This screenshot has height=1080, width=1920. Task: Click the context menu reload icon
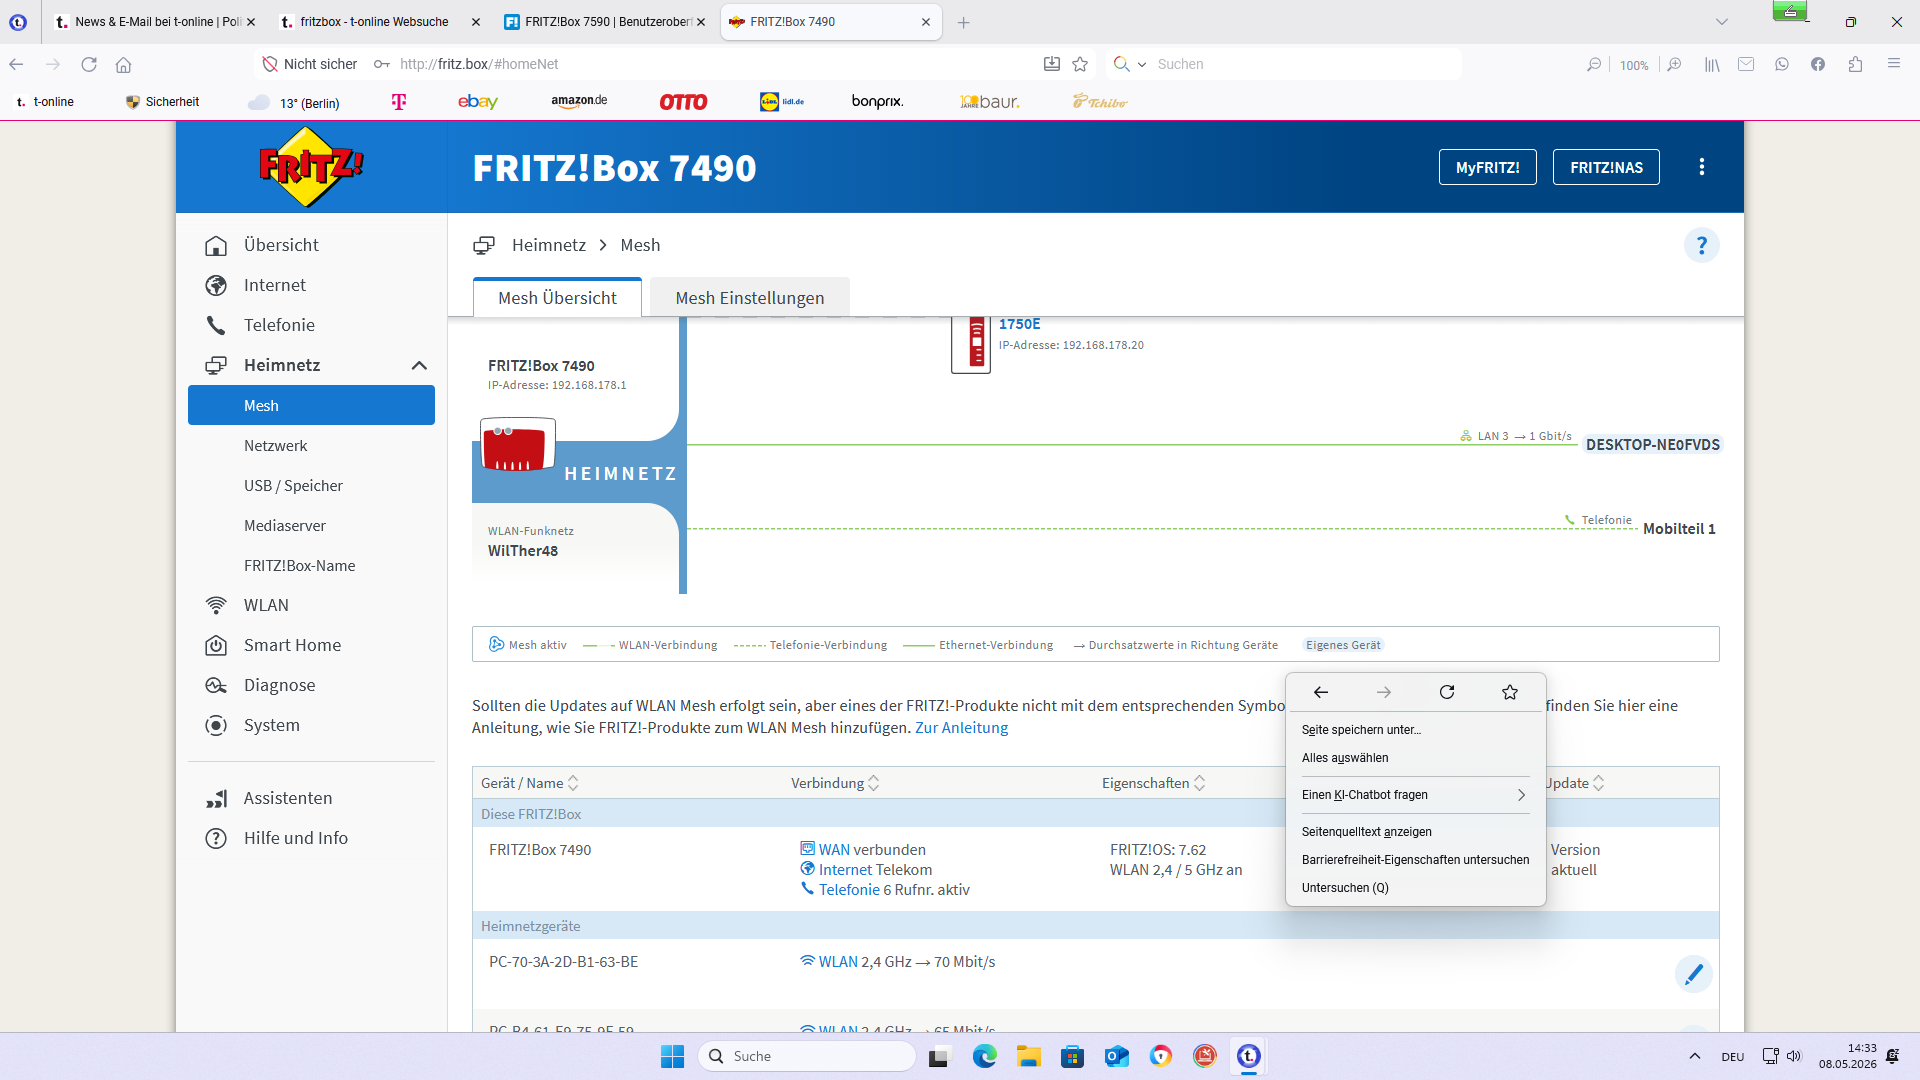click(x=1447, y=692)
